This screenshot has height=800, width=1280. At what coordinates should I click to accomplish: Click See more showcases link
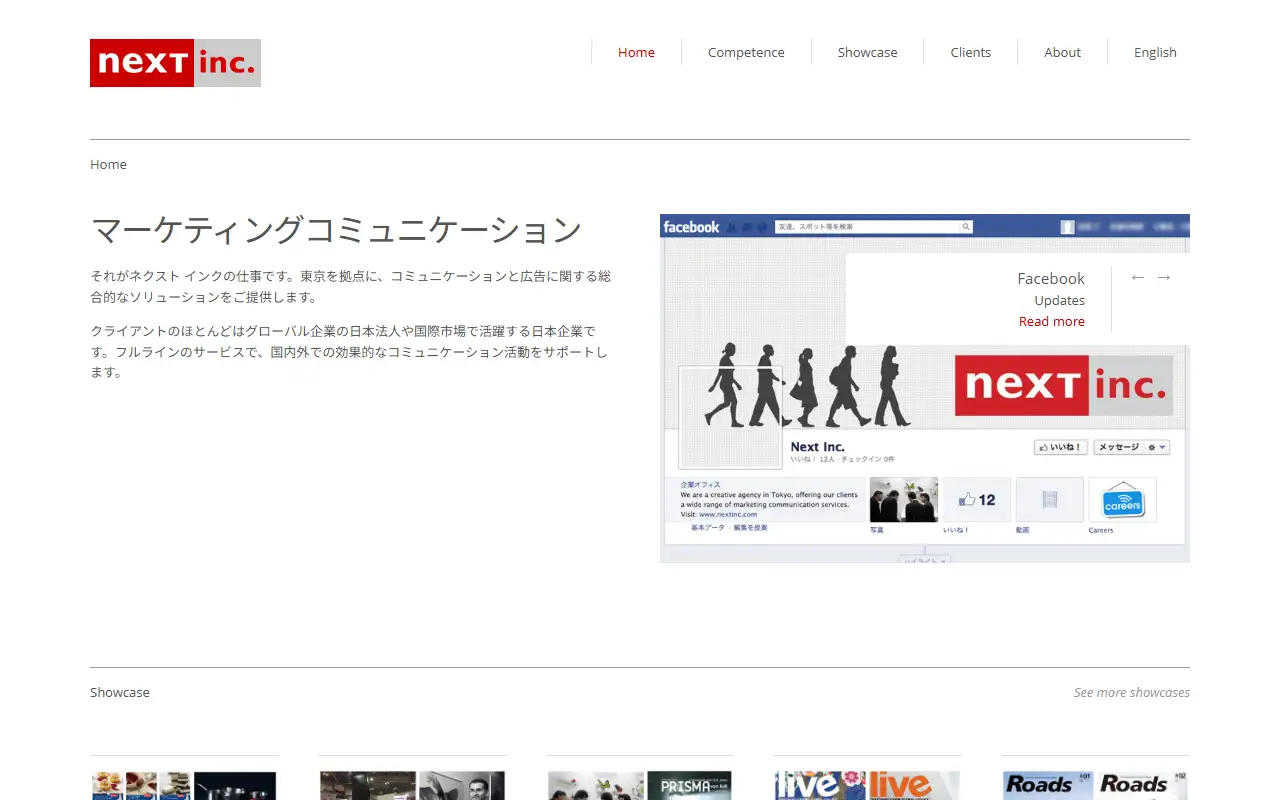click(1132, 692)
